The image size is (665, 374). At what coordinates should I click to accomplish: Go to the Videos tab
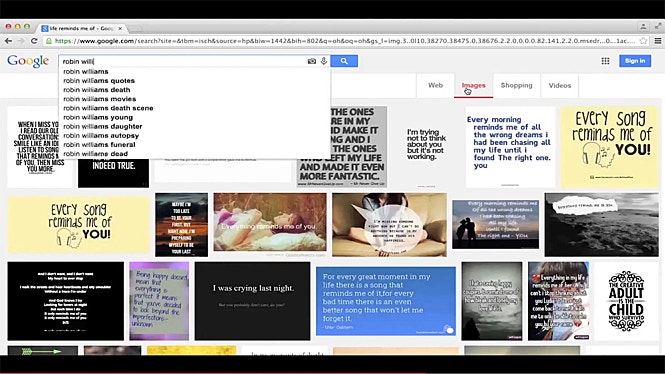click(x=560, y=85)
